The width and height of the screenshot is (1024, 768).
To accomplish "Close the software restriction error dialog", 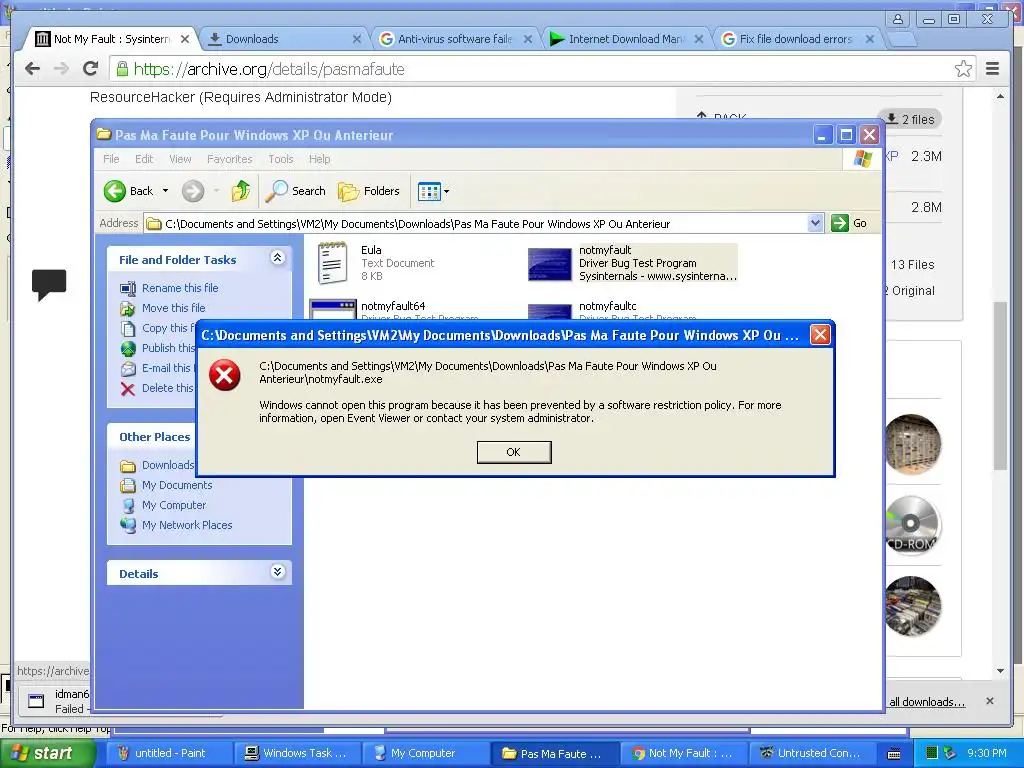I will click(820, 335).
